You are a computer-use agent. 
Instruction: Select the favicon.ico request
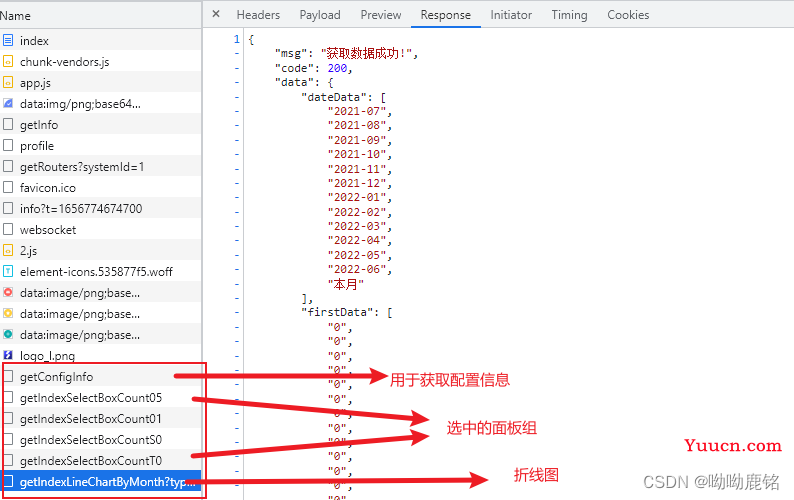point(100,187)
